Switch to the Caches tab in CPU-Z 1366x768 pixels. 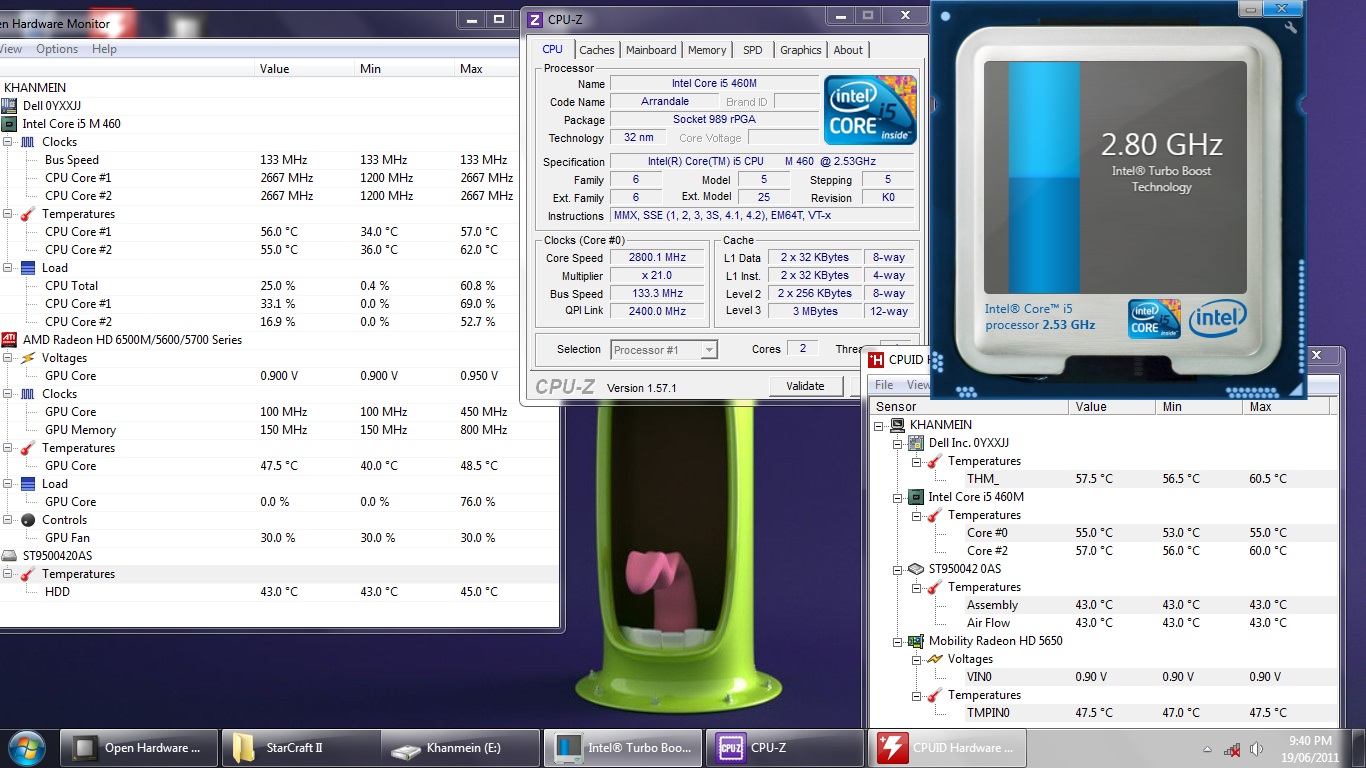click(597, 50)
